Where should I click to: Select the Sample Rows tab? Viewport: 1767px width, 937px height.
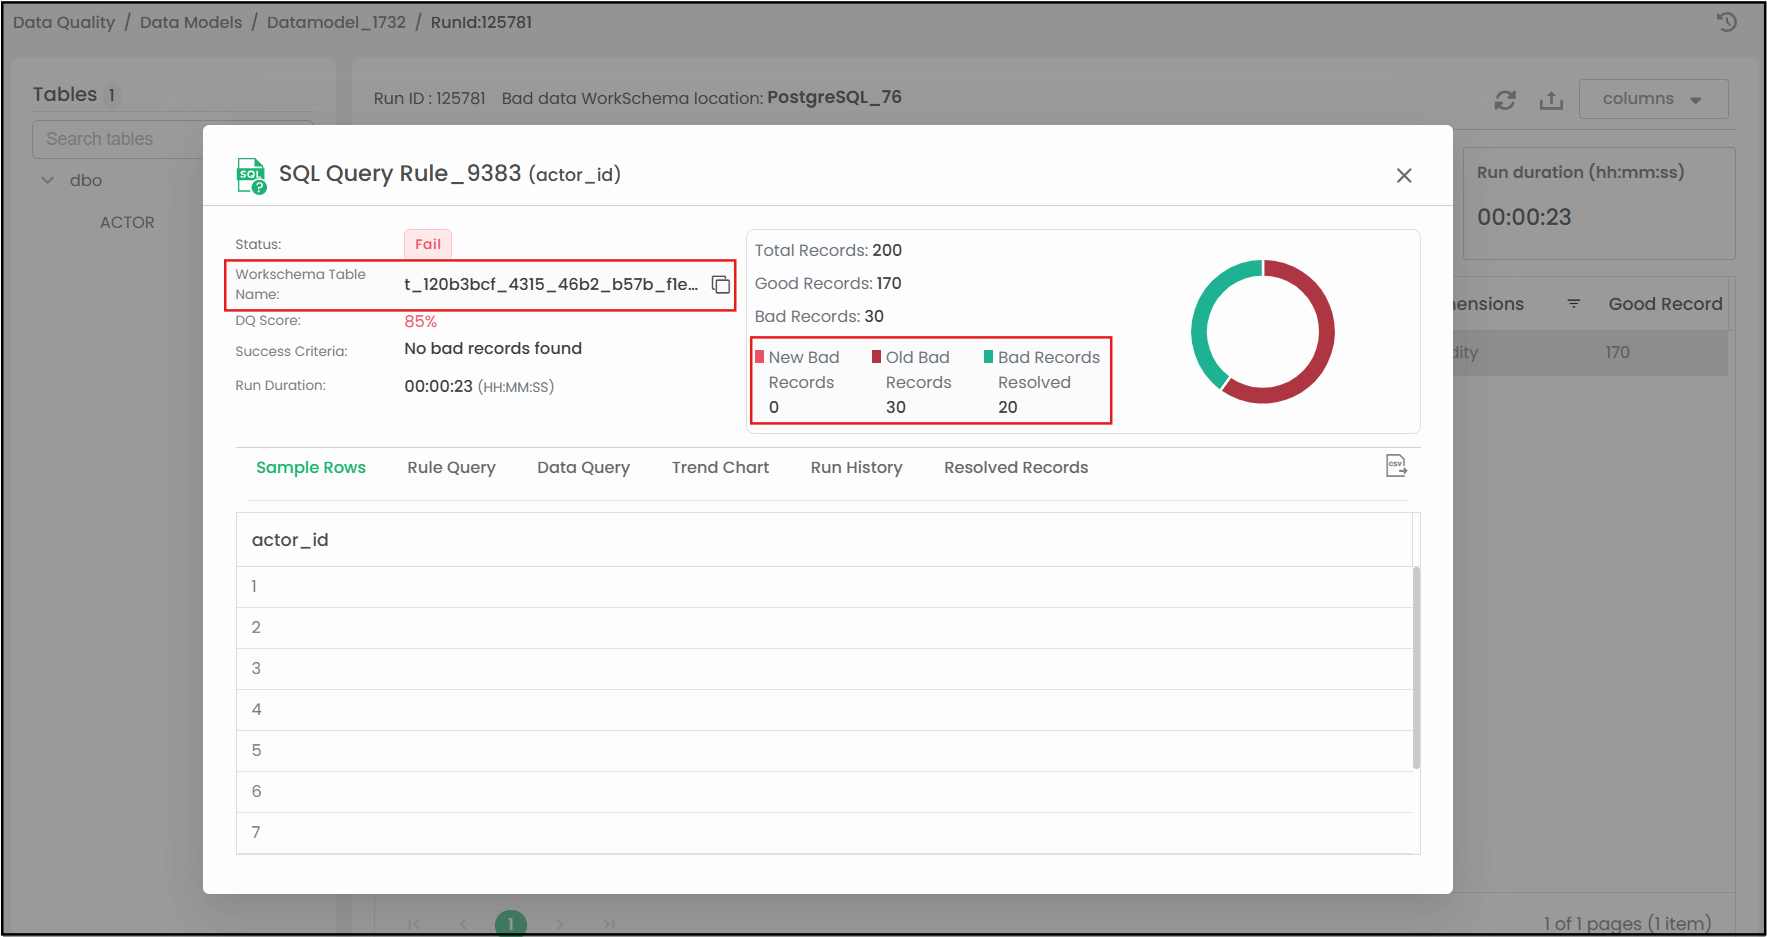pos(310,468)
